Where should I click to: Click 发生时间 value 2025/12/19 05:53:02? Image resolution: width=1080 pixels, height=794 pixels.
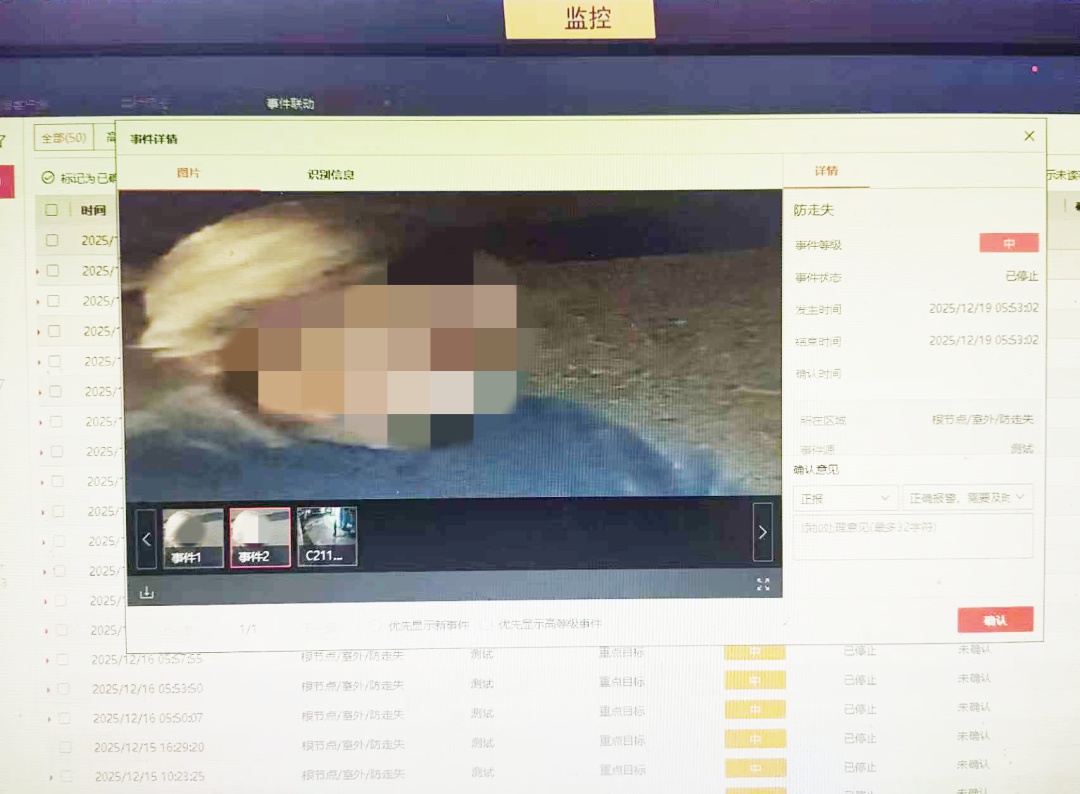click(x=984, y=308)
